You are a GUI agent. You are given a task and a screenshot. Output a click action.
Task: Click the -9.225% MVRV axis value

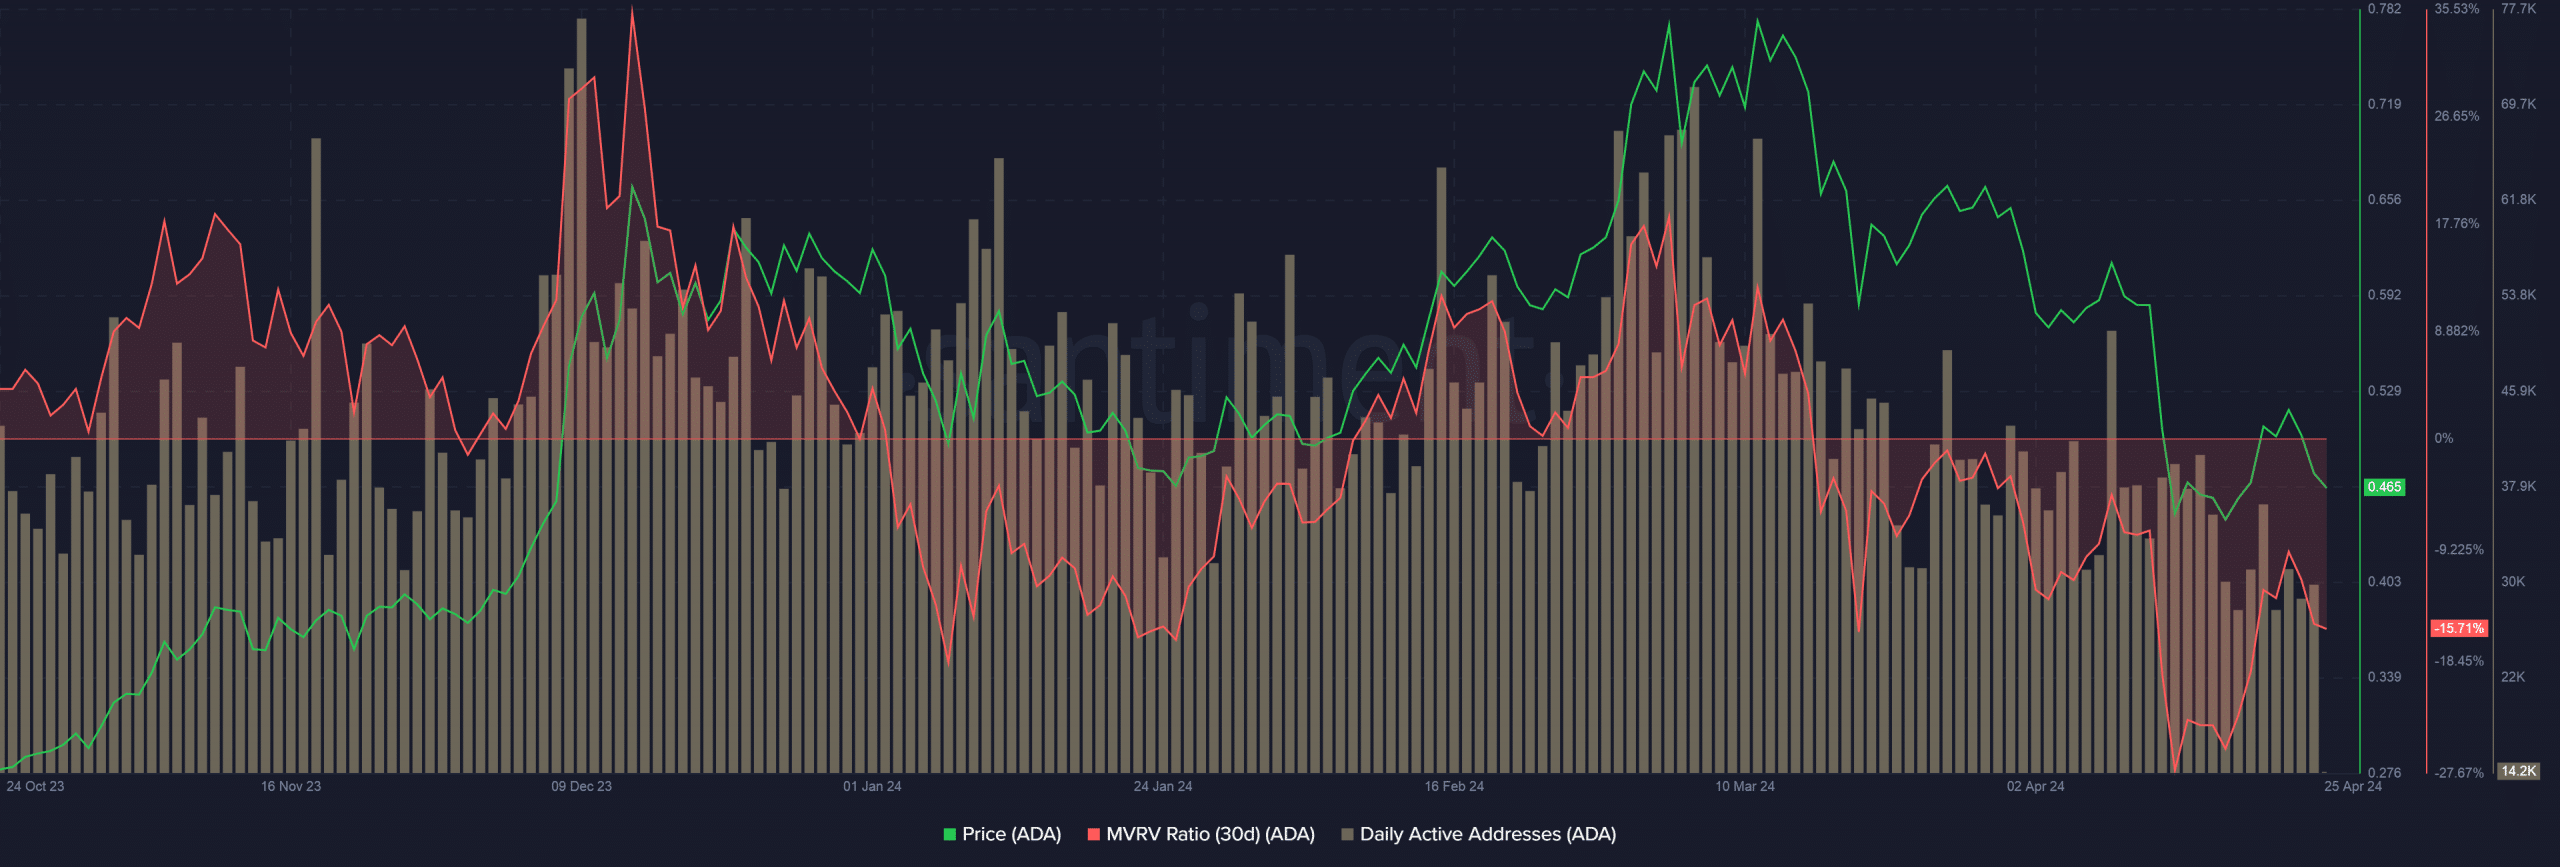point(2459,550)
